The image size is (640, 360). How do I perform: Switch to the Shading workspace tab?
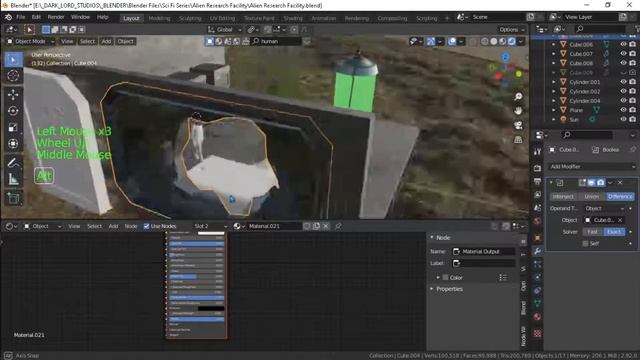point(293,18)
